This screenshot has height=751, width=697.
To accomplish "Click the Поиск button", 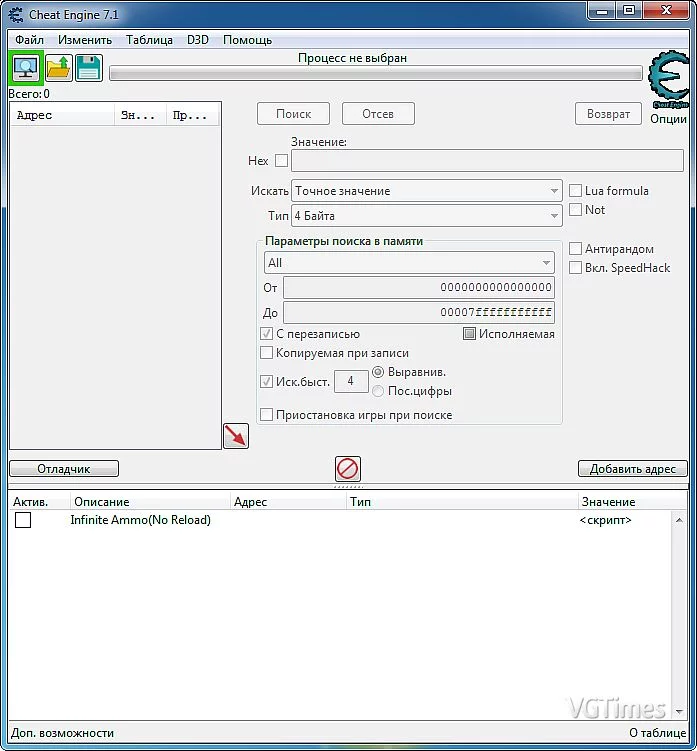I will (293, 114).
